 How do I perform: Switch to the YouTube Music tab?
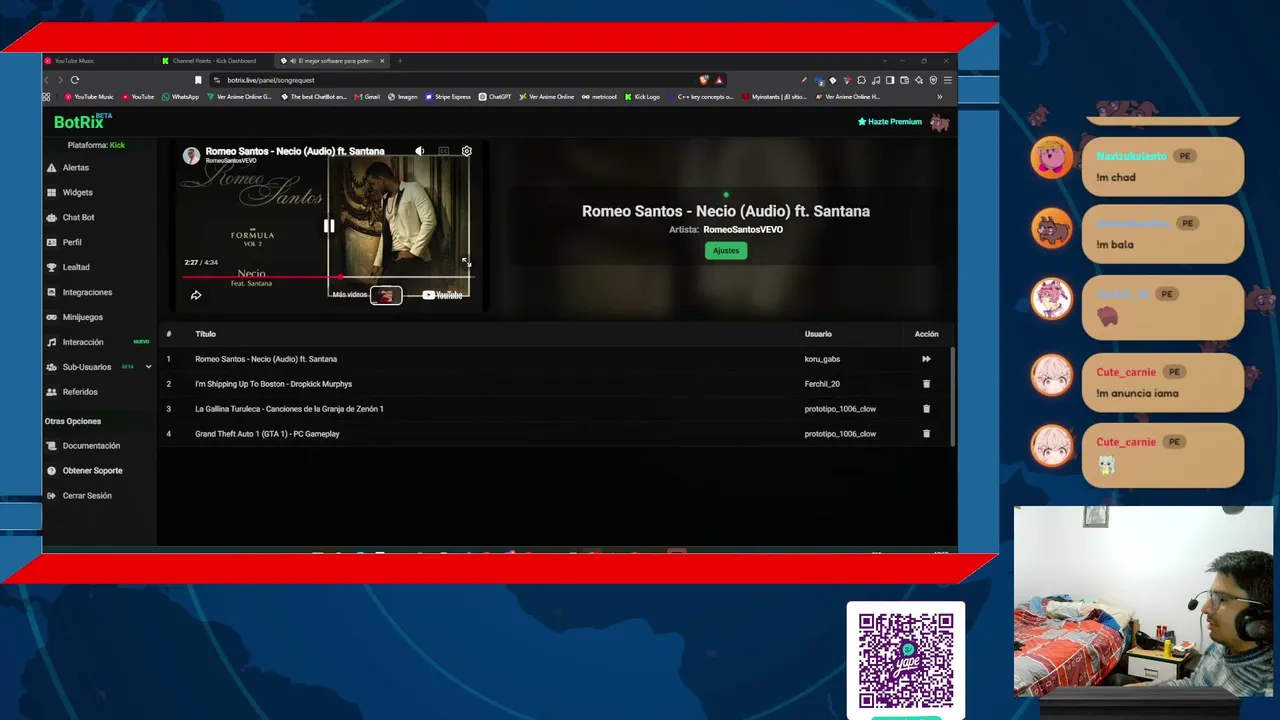[x=98, y=61]
